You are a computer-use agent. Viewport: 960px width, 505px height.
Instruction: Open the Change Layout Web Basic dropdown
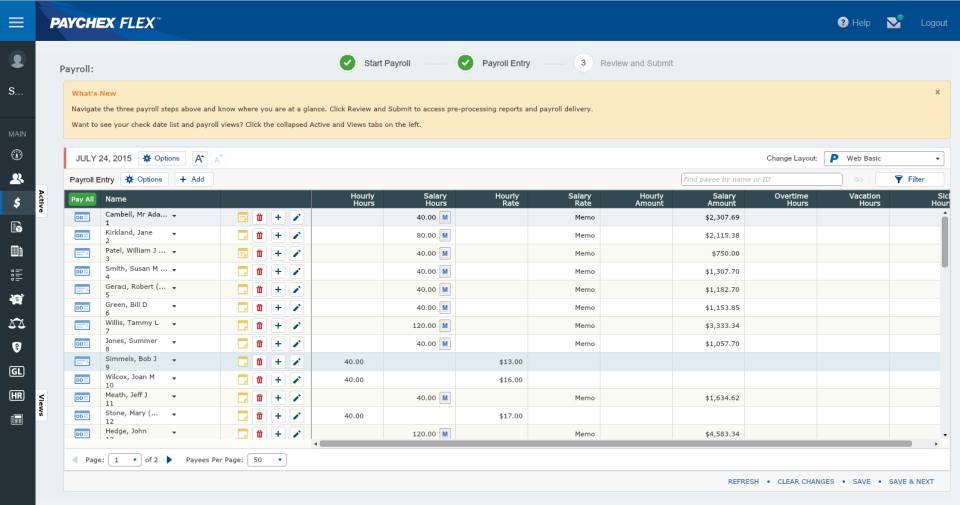coord(884,158)
